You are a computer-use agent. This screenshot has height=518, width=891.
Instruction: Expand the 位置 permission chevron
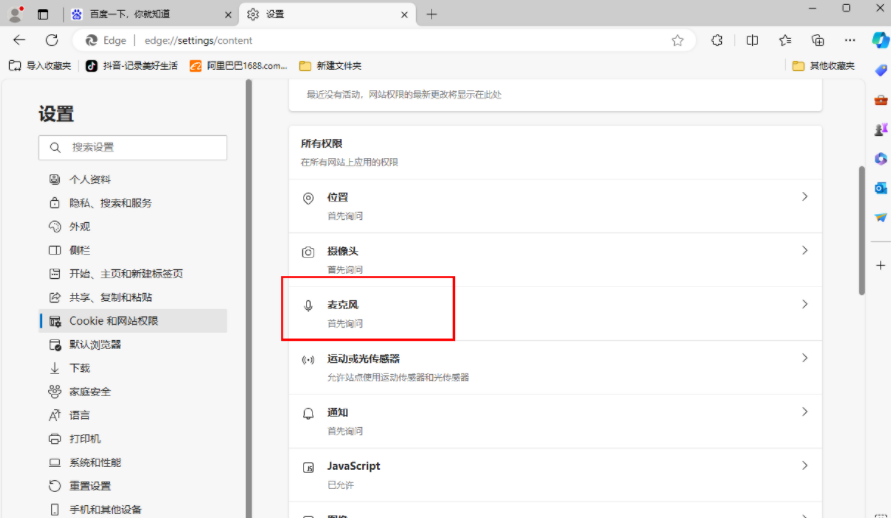point(805,197)
